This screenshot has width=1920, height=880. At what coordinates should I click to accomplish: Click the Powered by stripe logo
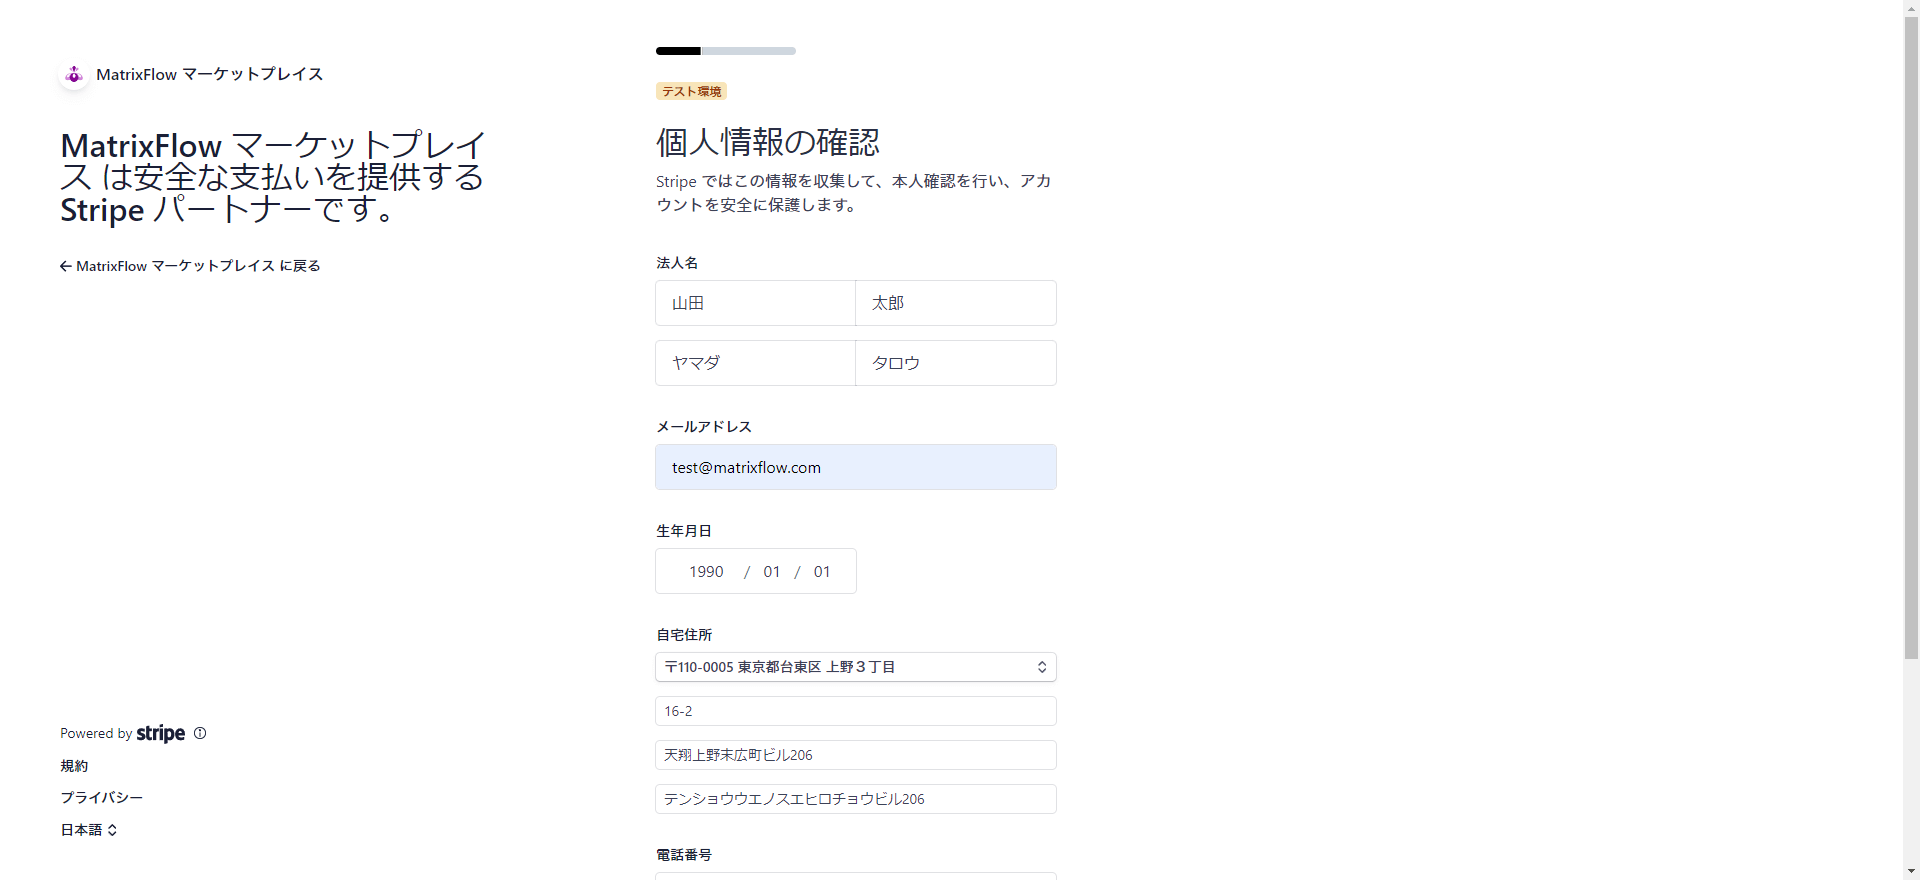(x=160, y=733)
